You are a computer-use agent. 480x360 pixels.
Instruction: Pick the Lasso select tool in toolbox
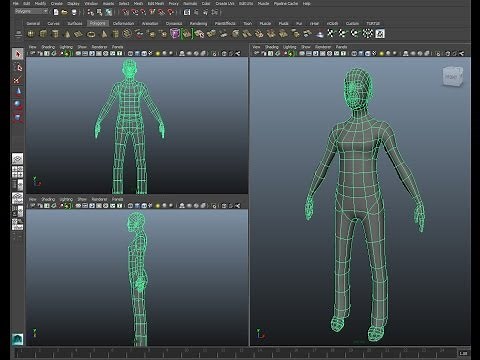point(18,68)
